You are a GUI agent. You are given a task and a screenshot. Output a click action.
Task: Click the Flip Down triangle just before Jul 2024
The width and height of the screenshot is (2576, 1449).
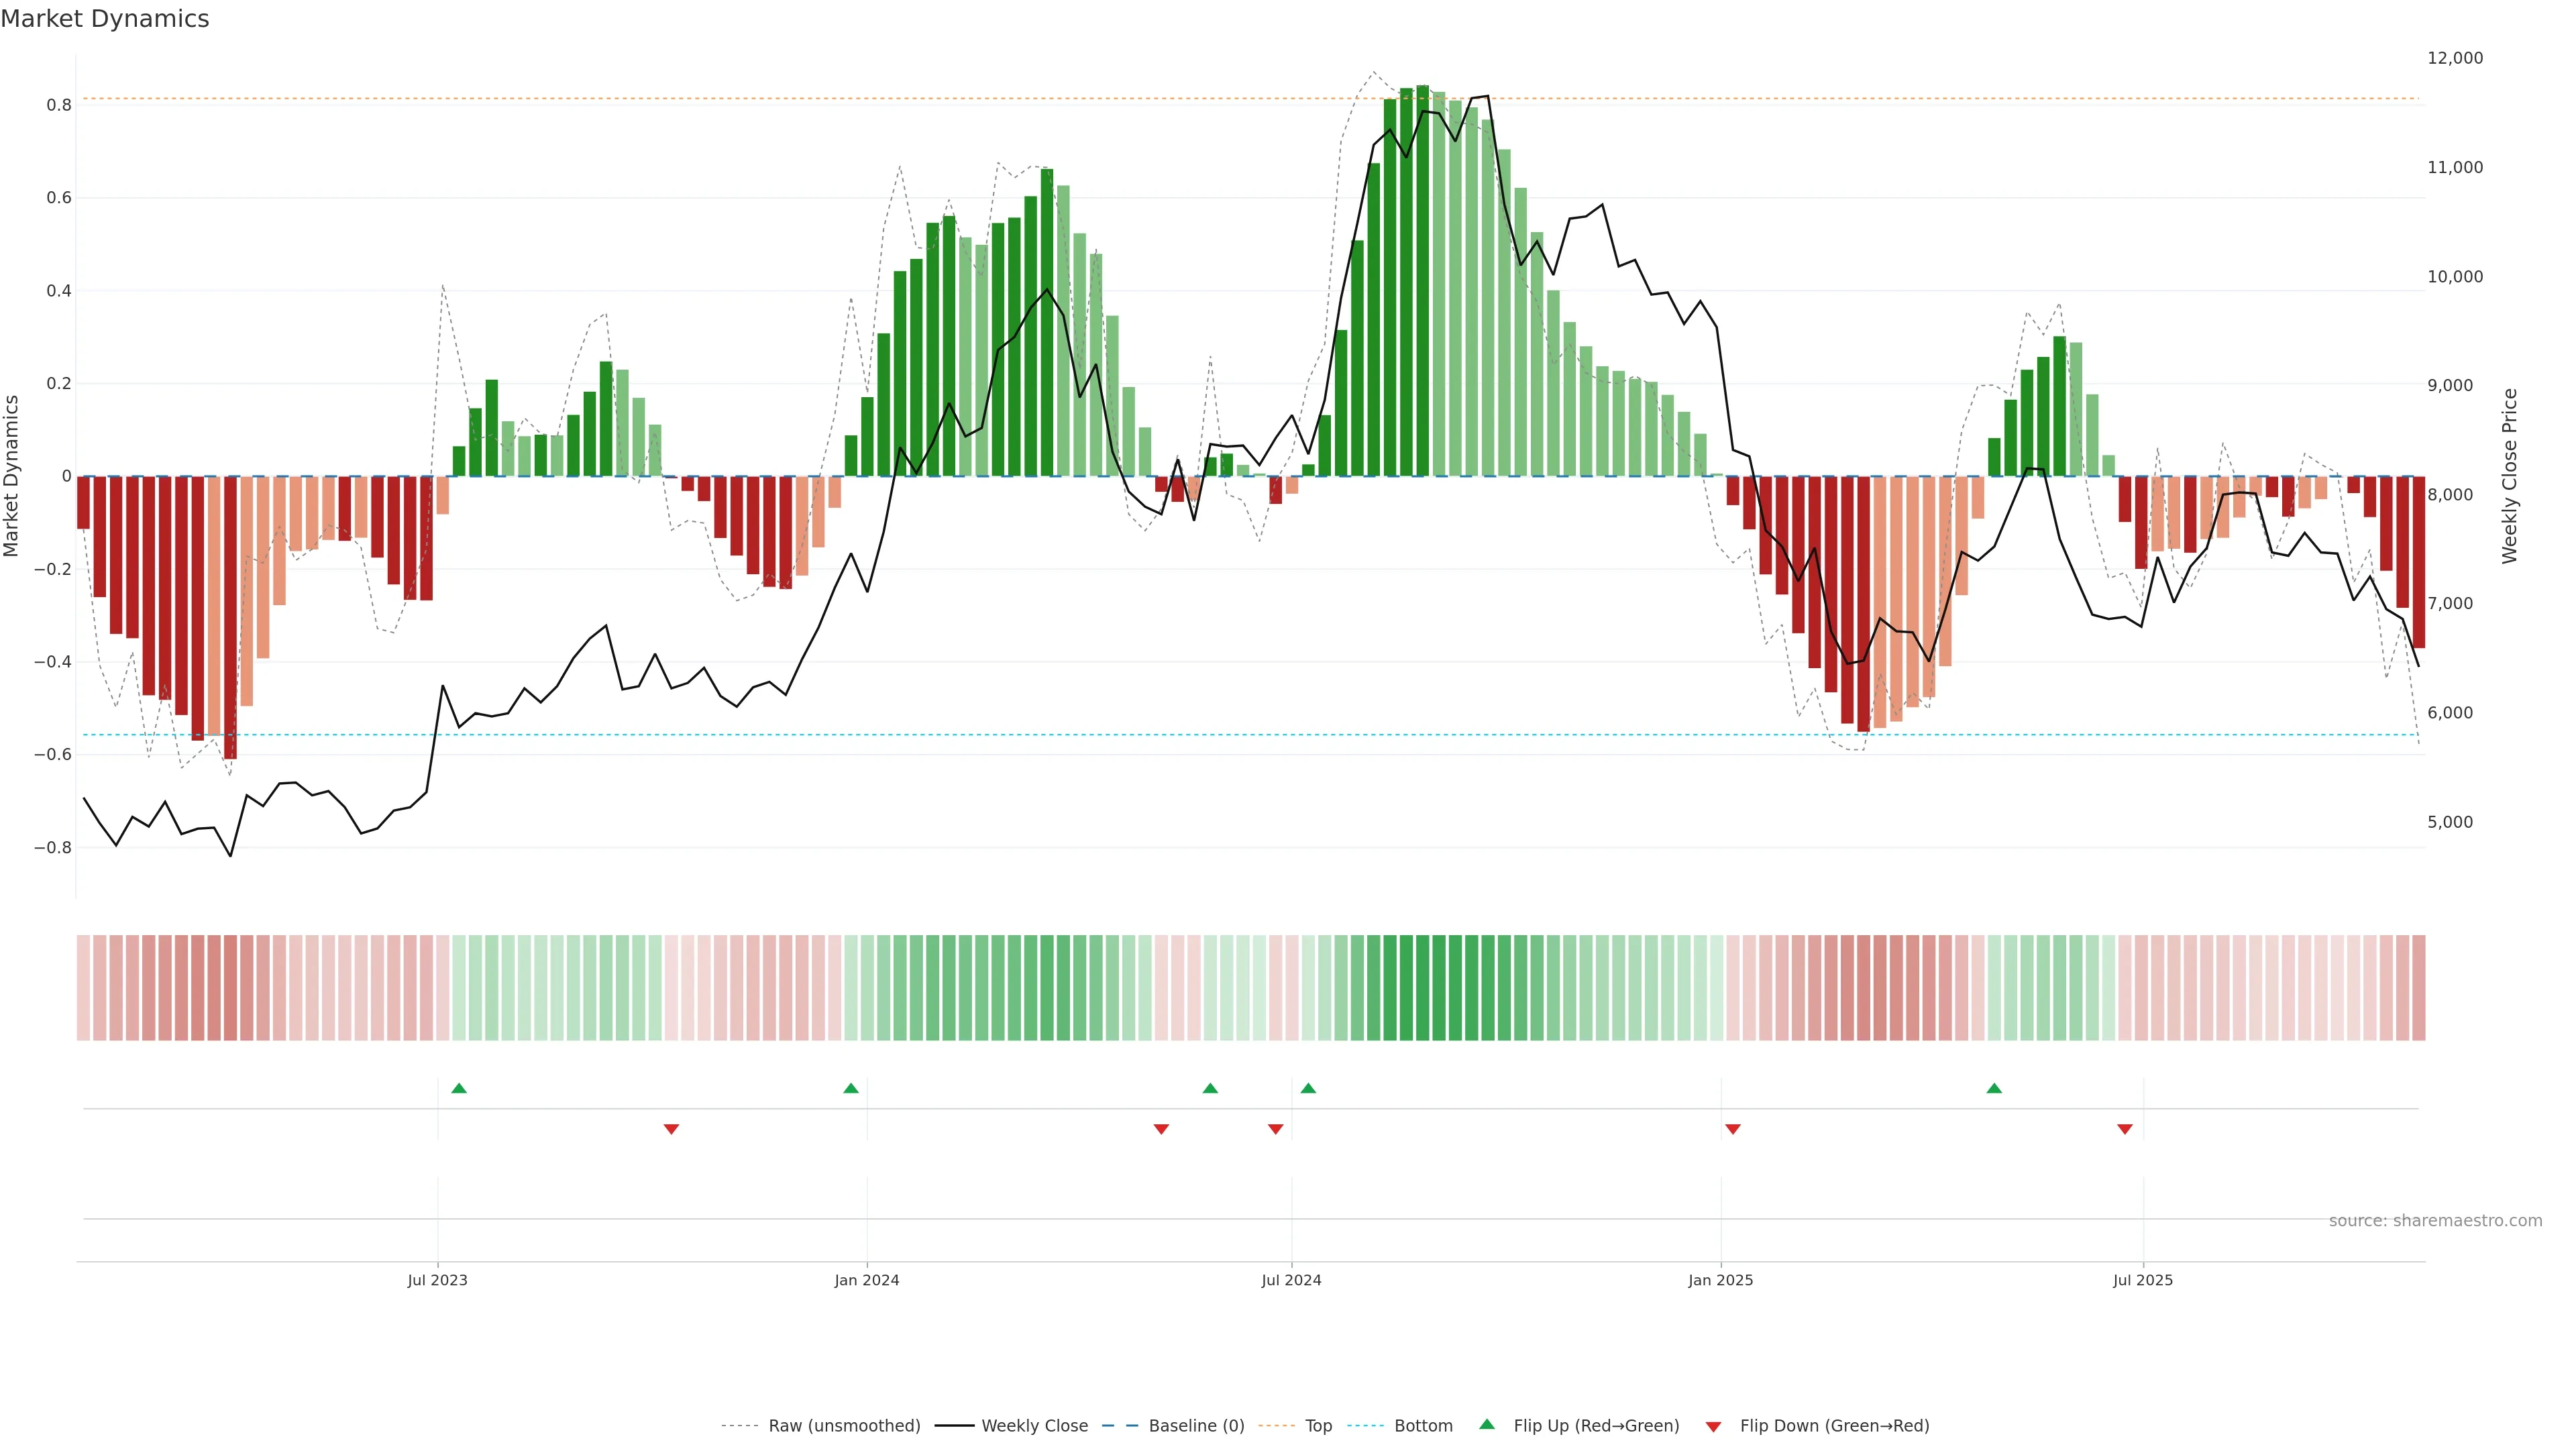click(x=1275, y=1129)
